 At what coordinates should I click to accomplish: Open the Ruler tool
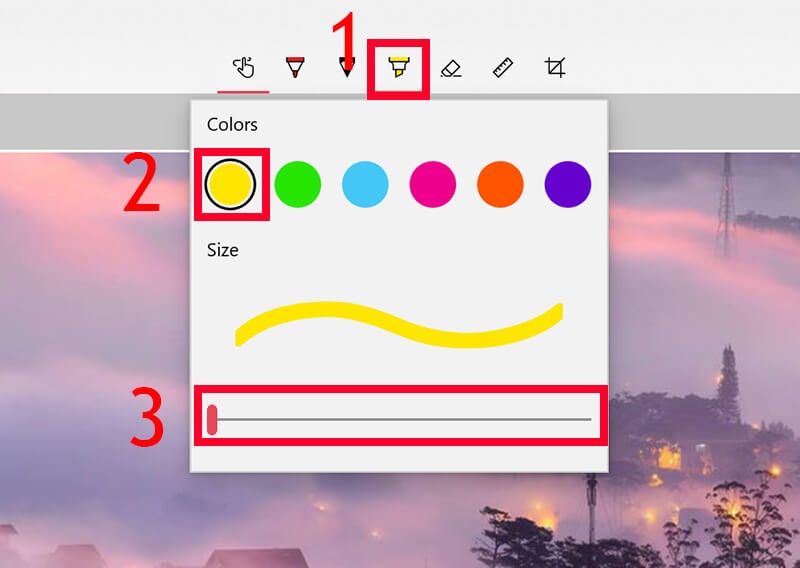(503, 67)
